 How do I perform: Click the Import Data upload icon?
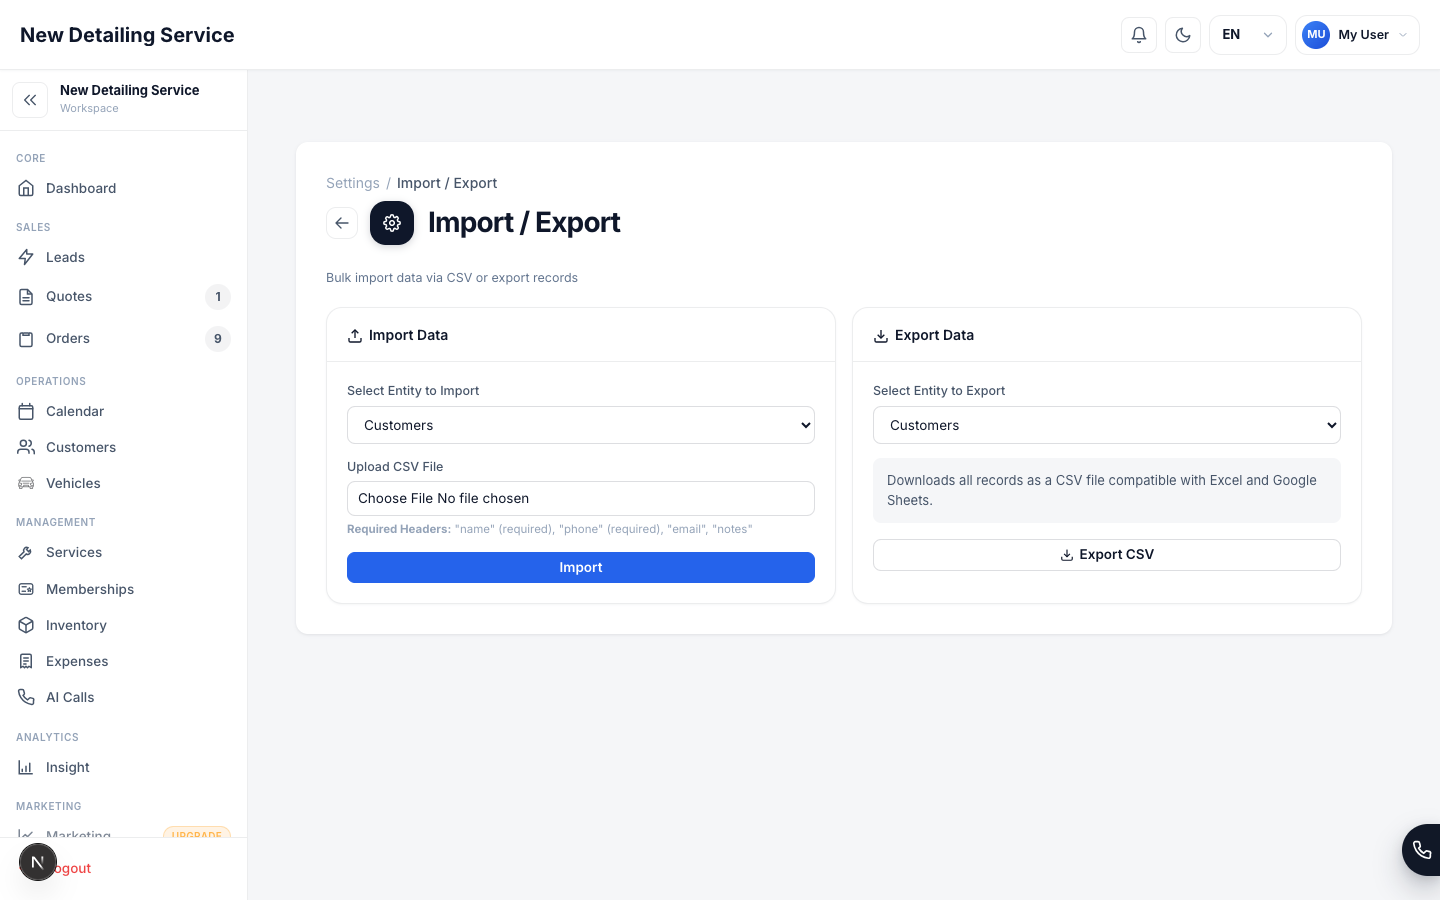coord(355,336)
